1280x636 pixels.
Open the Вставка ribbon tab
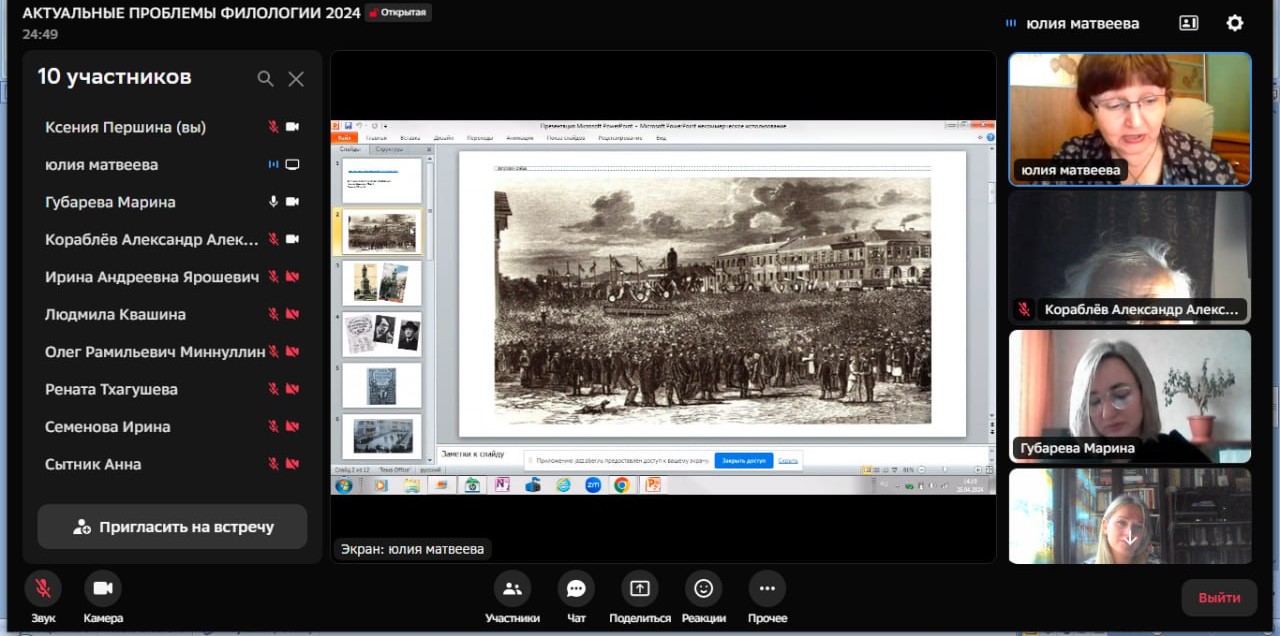point(410,138)
